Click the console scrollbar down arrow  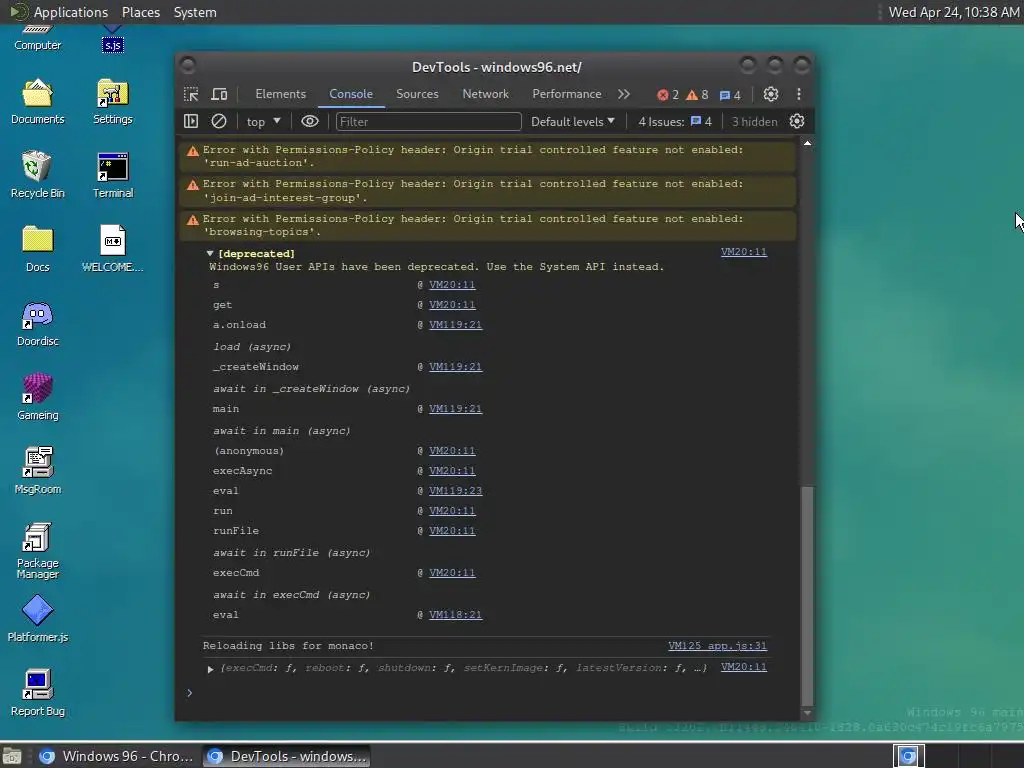pos(807,713)
